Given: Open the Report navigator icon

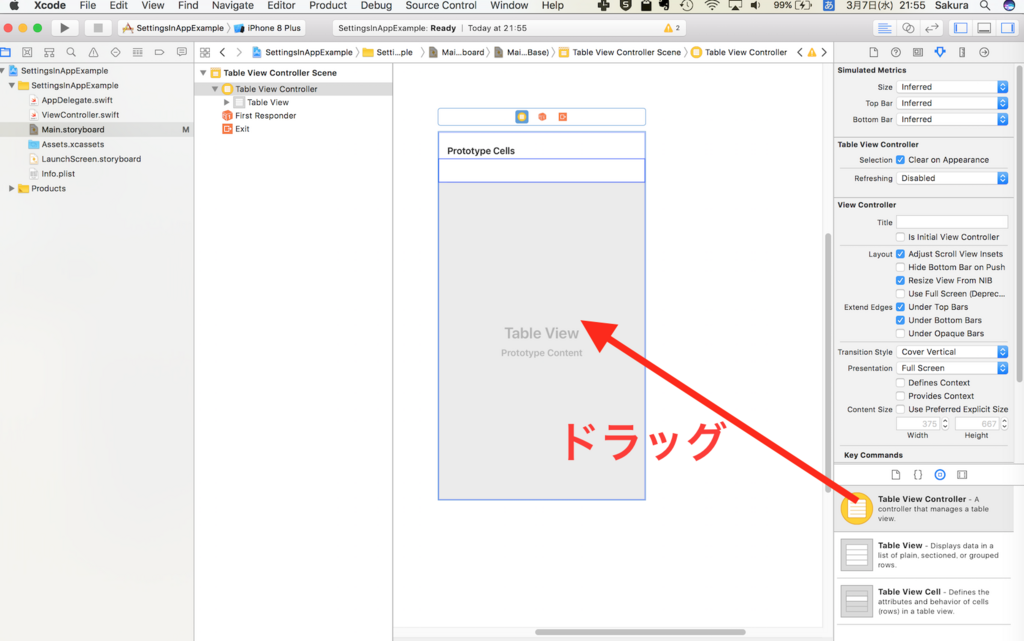Looking at the screenshot, I should click(x=182, y=52).
